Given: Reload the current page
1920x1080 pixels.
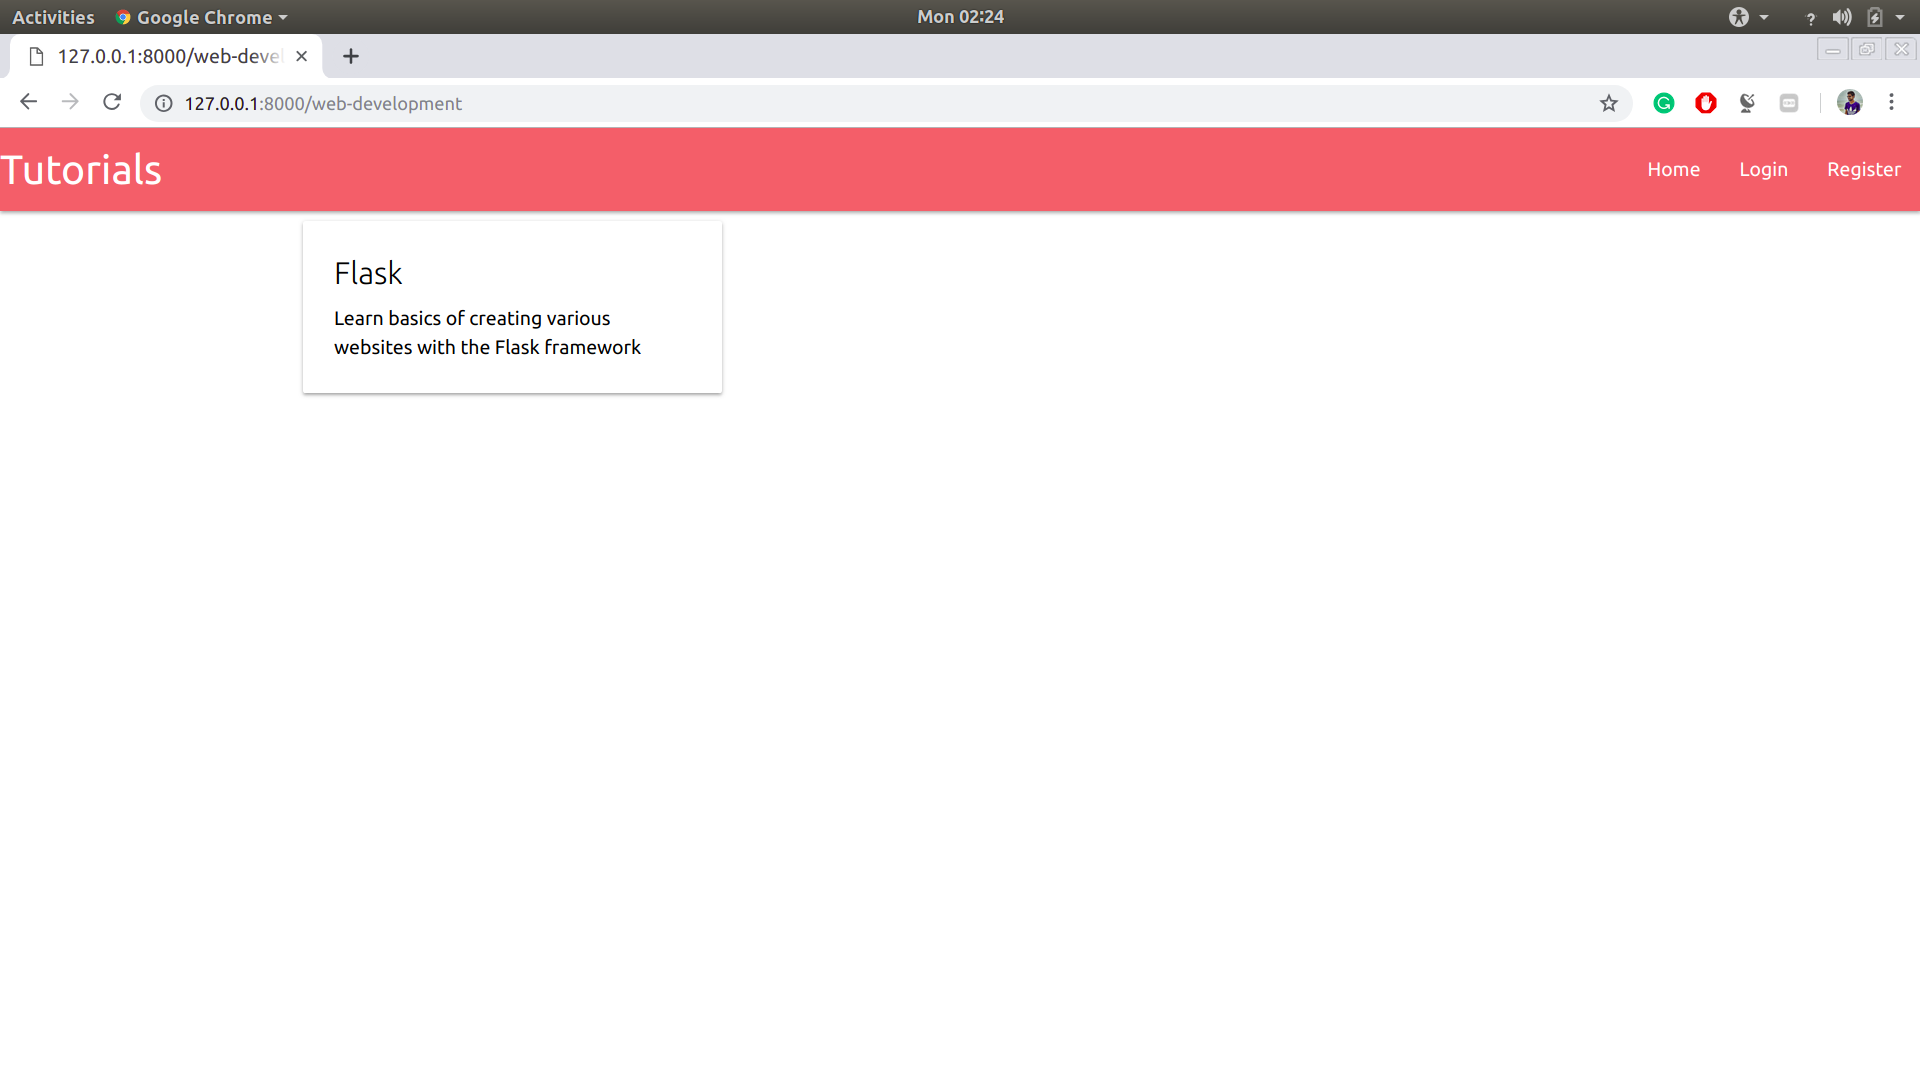Looking at the screenshot, I should tap(112, 102).
